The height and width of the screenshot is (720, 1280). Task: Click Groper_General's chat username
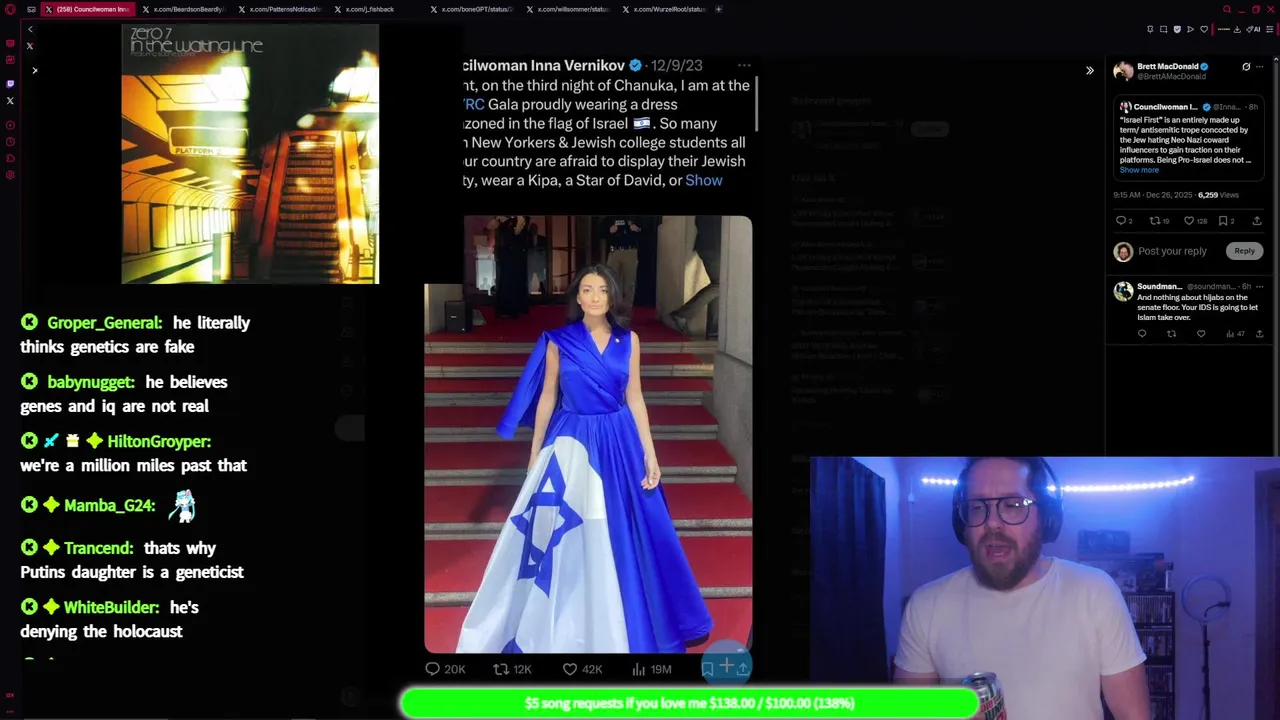click(104, 323)
